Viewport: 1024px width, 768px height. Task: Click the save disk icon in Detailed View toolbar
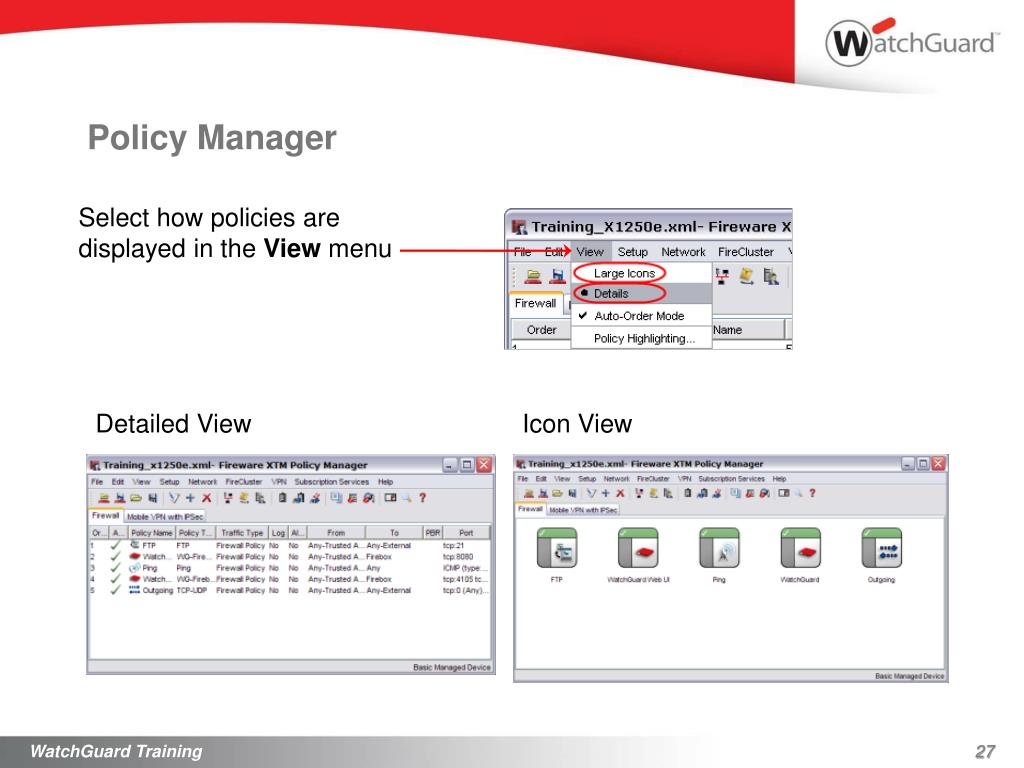click(153, 498)
